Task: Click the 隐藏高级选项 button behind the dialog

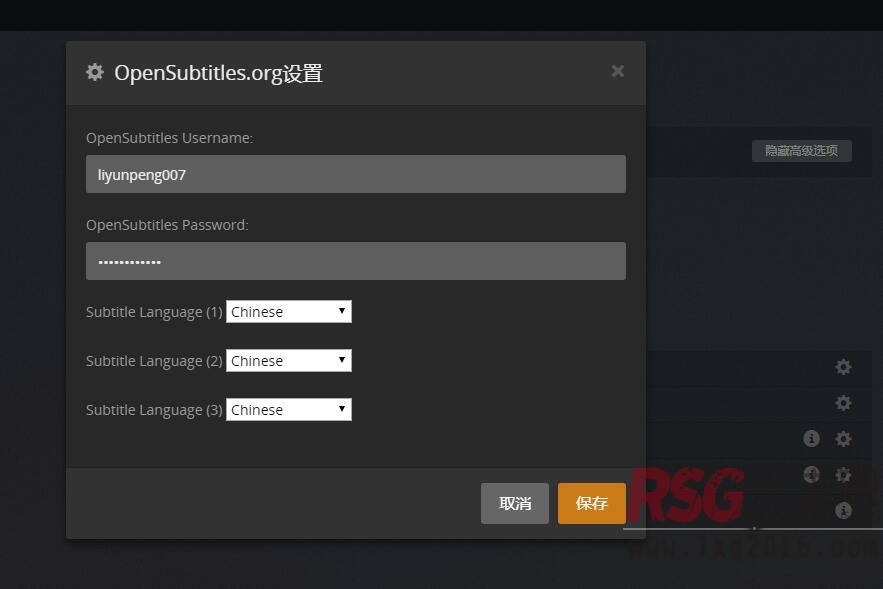Action: point(801,151)
